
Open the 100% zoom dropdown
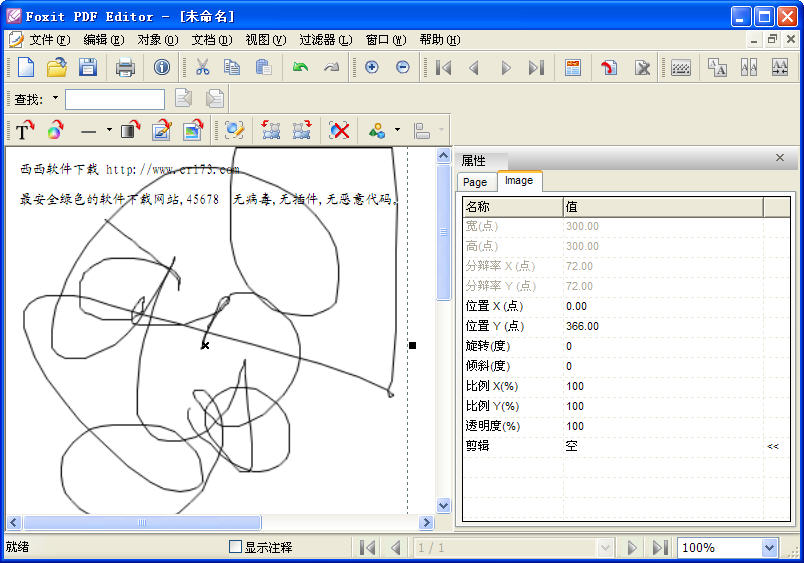click(769, 547)
